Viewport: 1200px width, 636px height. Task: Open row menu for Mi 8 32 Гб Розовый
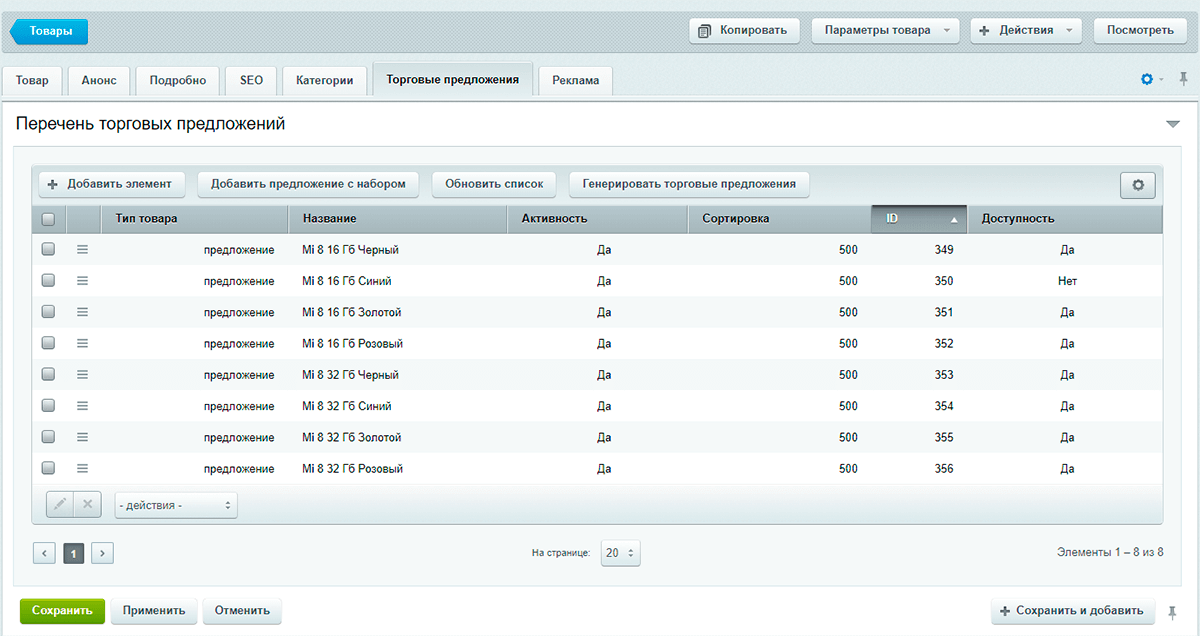tap(83, 468)
